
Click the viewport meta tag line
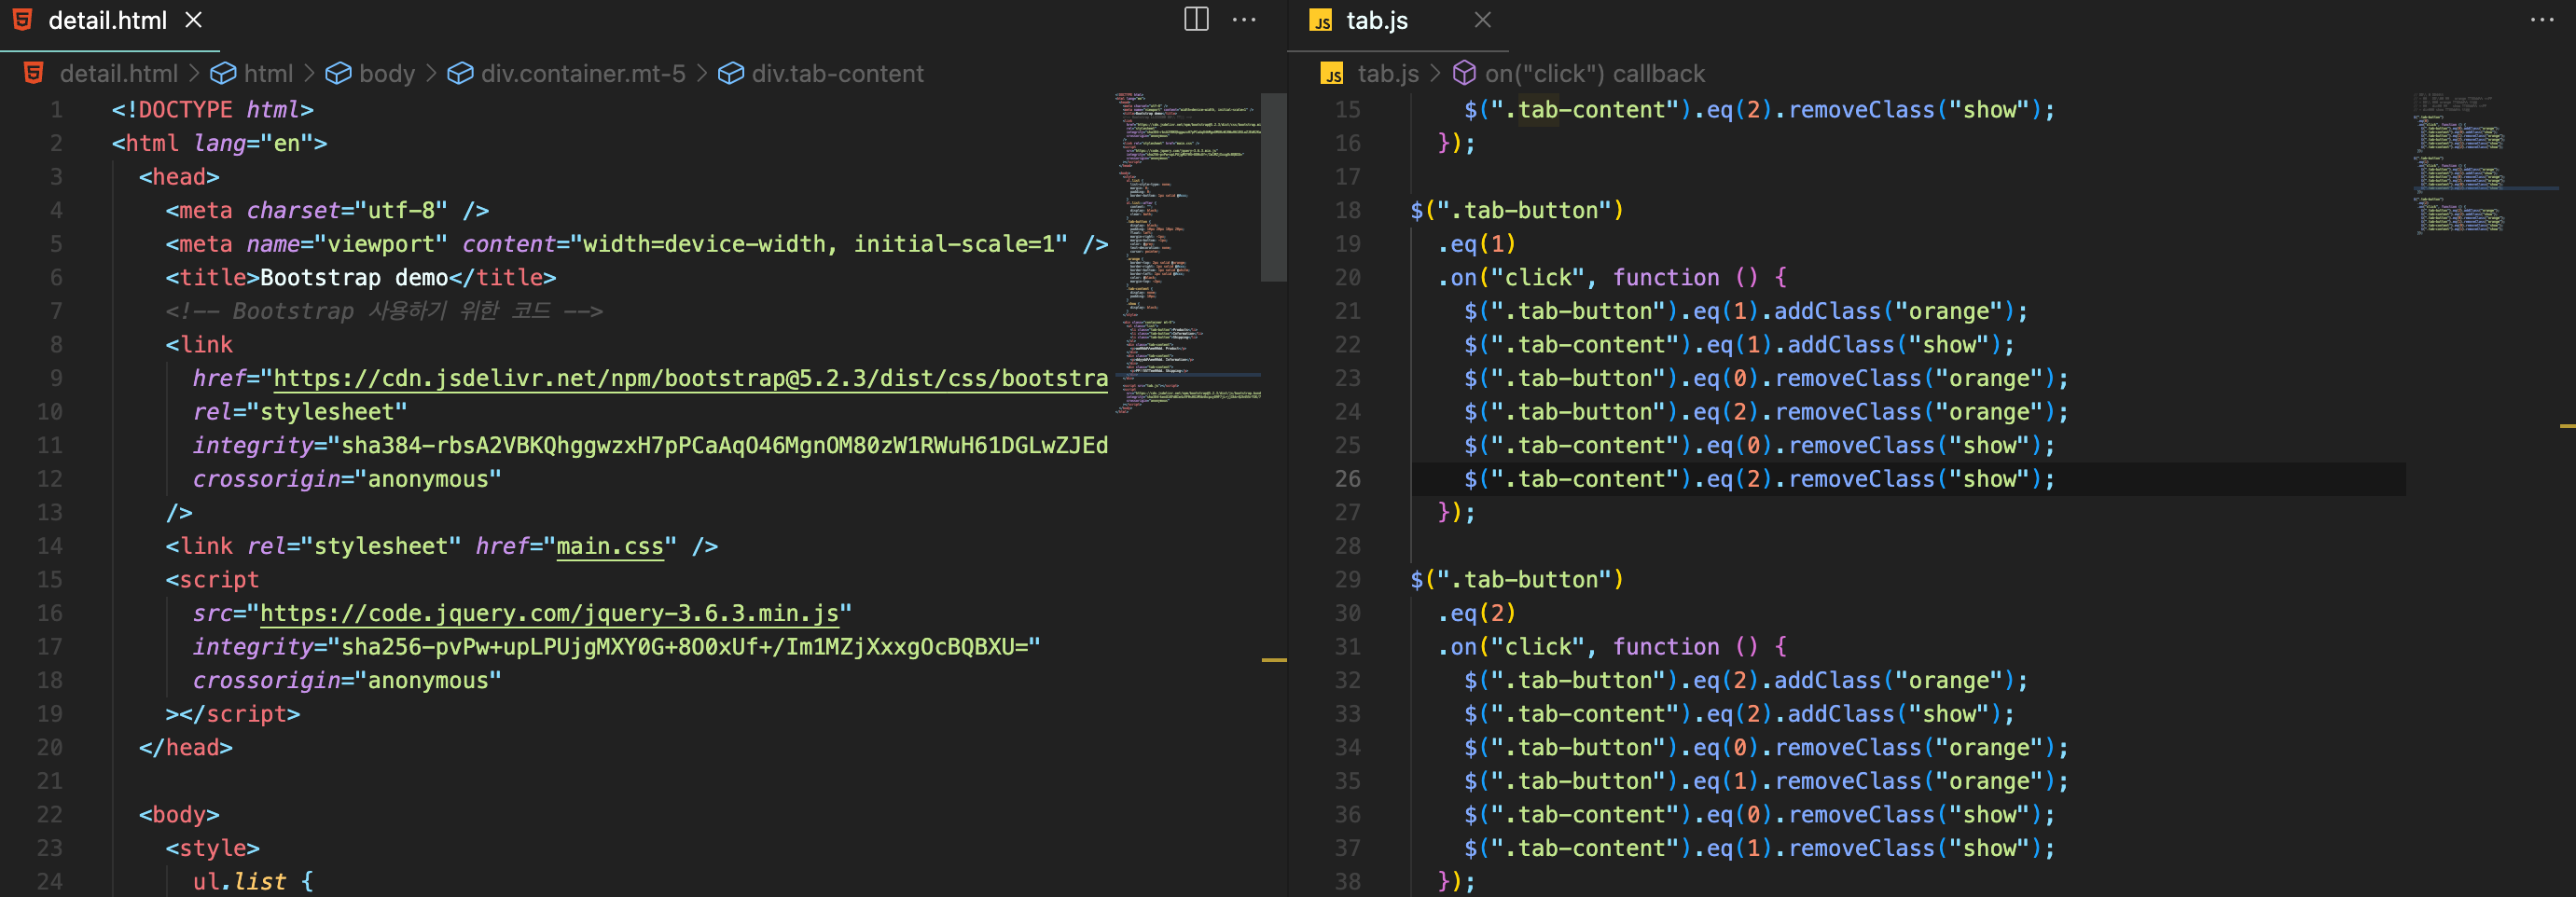(x=637, y=244)
